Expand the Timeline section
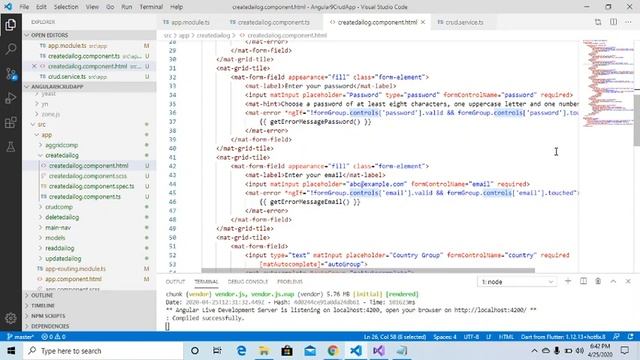 [89, 305]
